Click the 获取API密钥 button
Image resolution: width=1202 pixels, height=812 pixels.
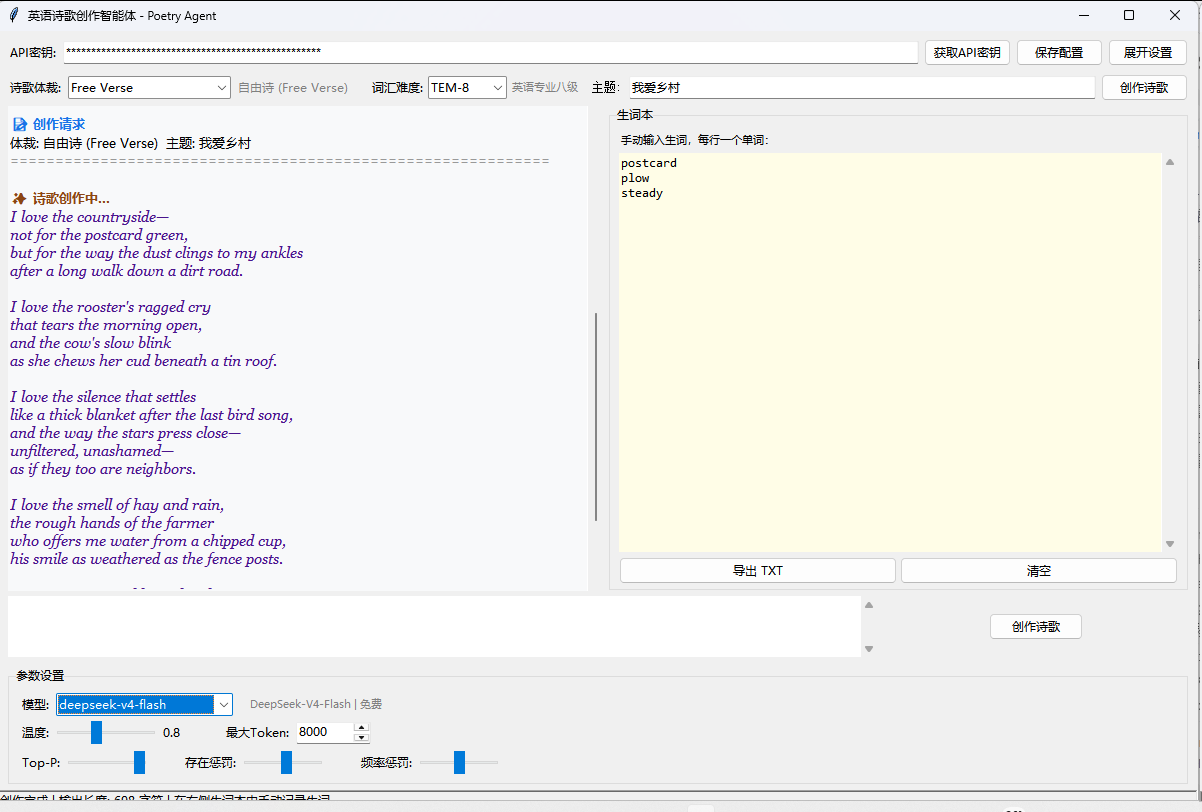pyautogui.click(x=967, y=53)
